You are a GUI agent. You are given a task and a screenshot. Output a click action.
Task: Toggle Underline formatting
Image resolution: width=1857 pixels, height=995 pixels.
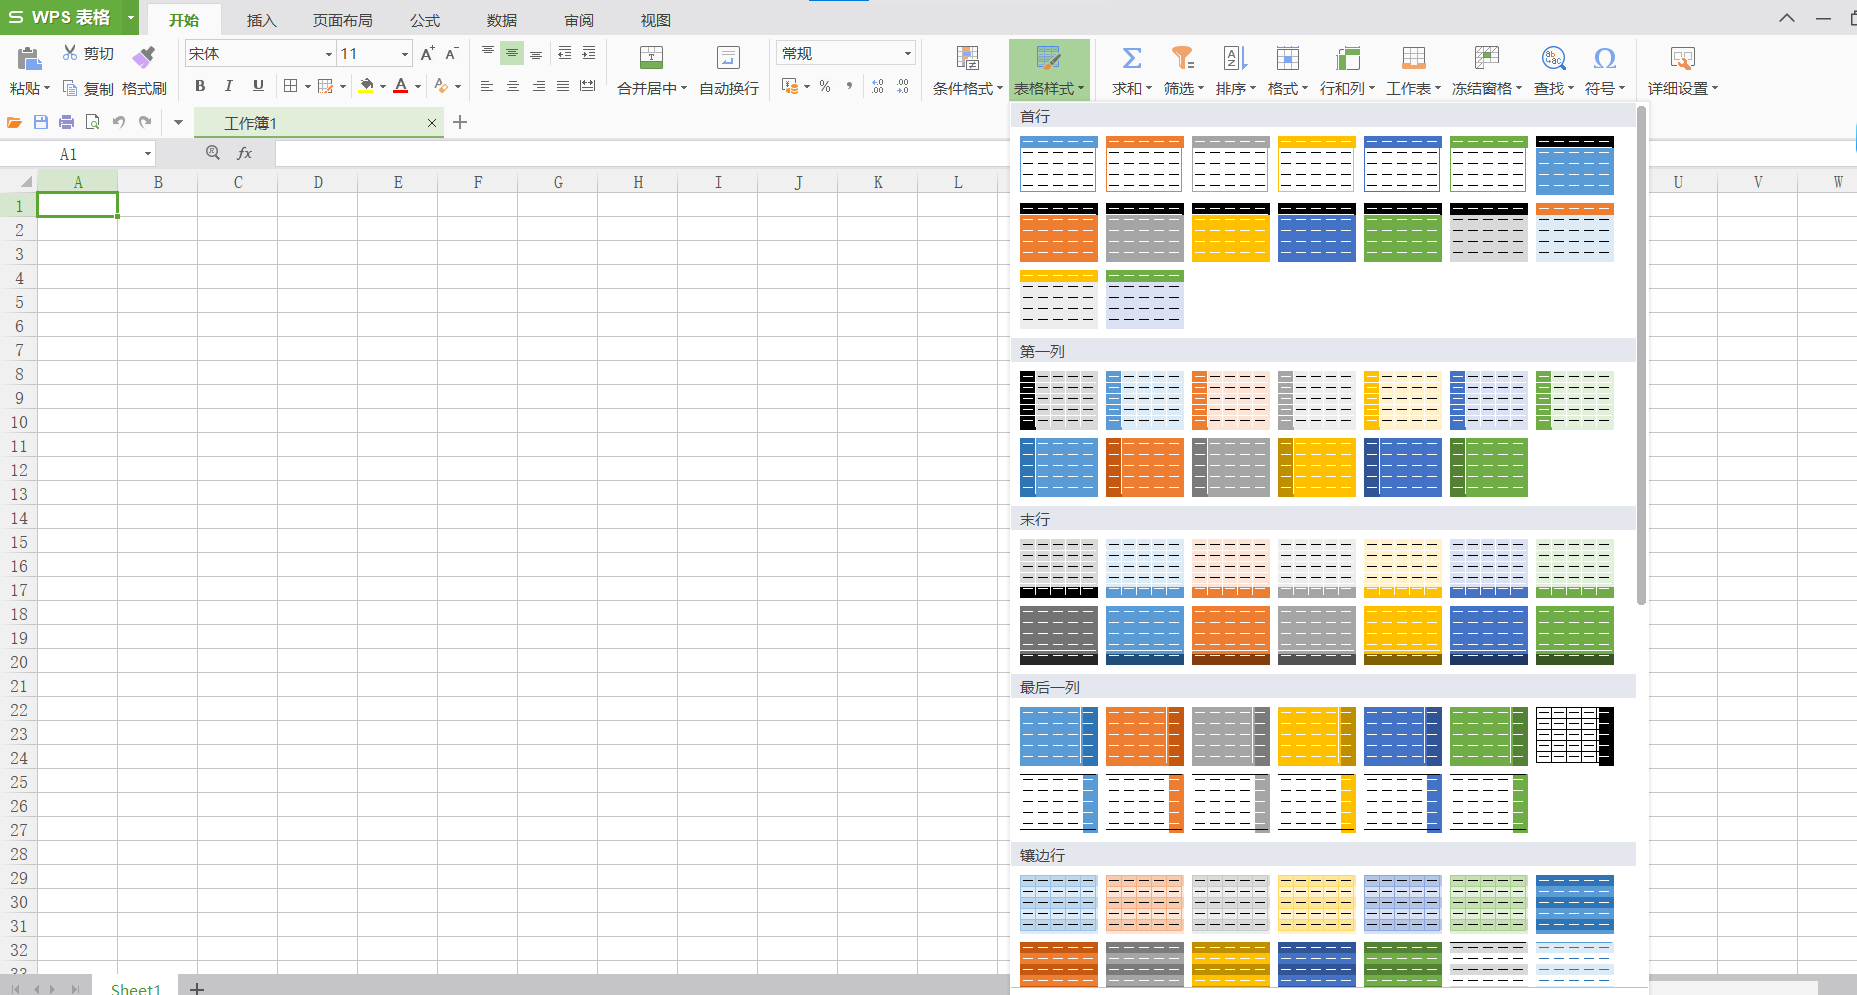(258, 86)
